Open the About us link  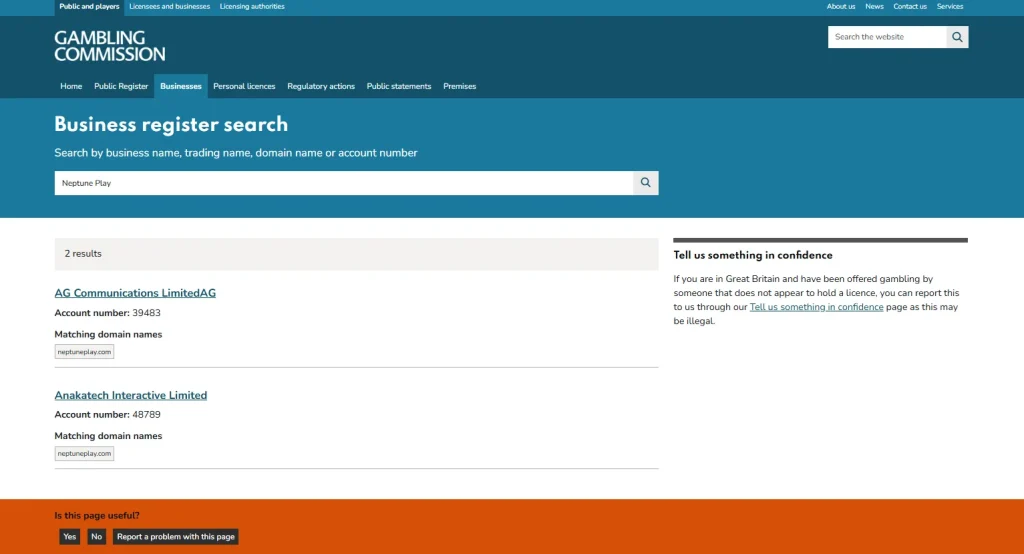840,7
